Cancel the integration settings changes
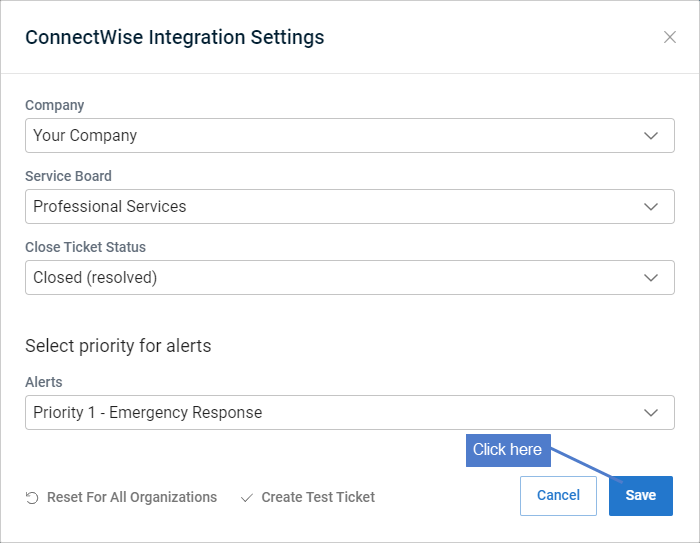 (558, 496)
